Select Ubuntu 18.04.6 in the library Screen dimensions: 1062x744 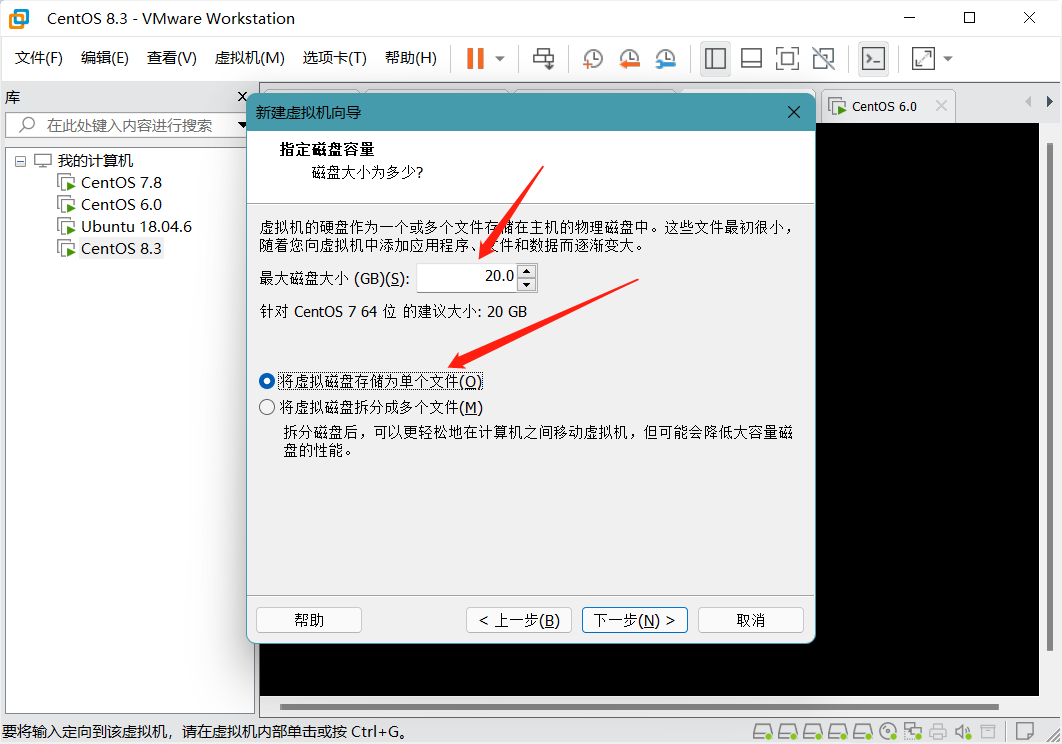[x=136, y=226]
